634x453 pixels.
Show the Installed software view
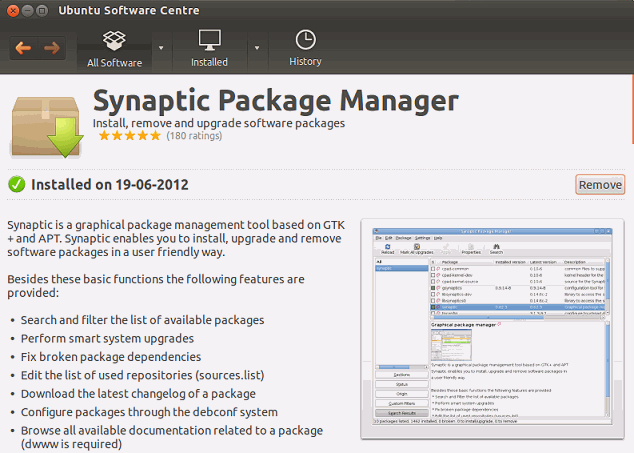point(209,48)
